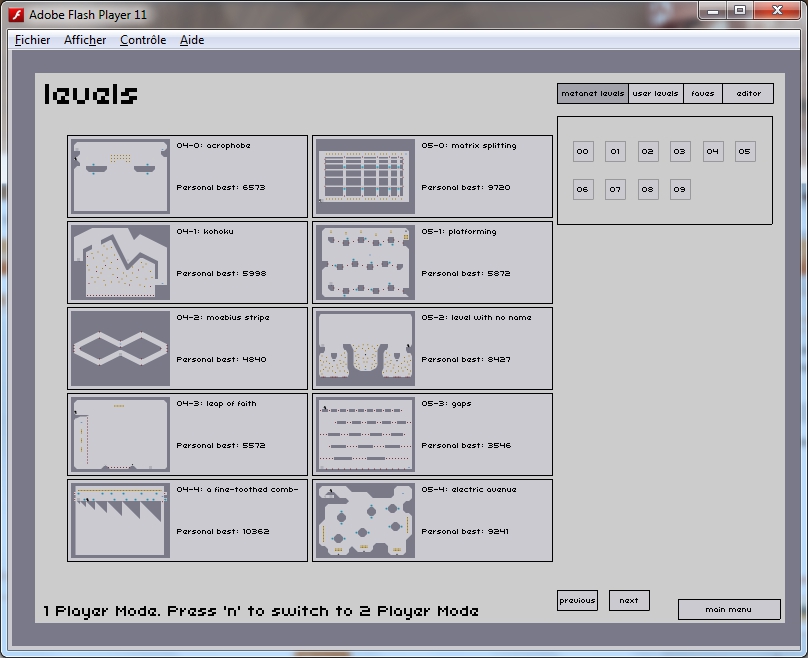Switch to the user levels tab
808x658 pixels.
coord(655,94)
